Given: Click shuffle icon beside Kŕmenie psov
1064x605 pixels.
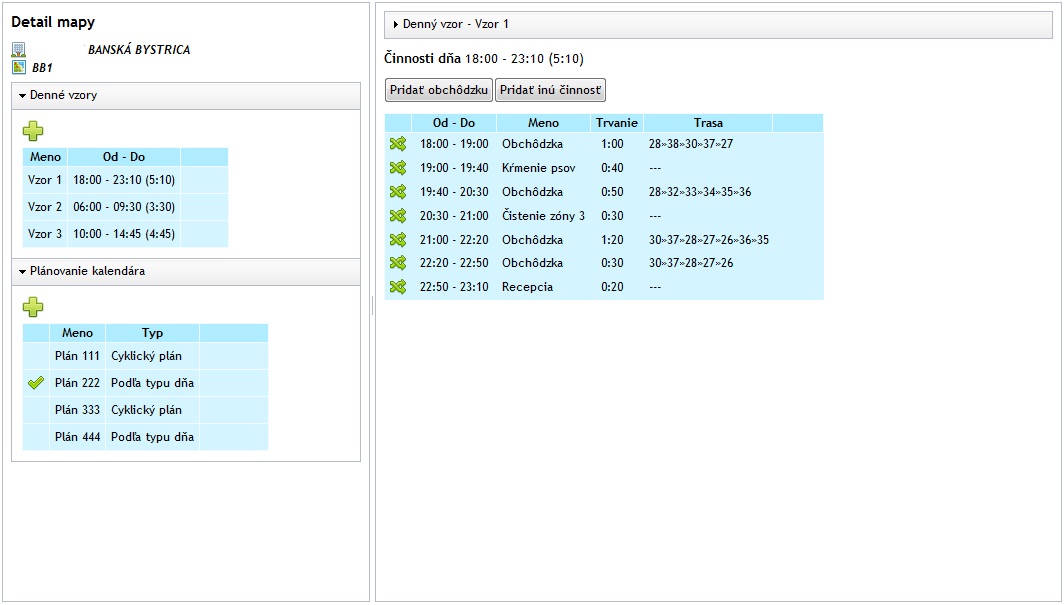Looking at the screenshot, I should coord(397,168).
